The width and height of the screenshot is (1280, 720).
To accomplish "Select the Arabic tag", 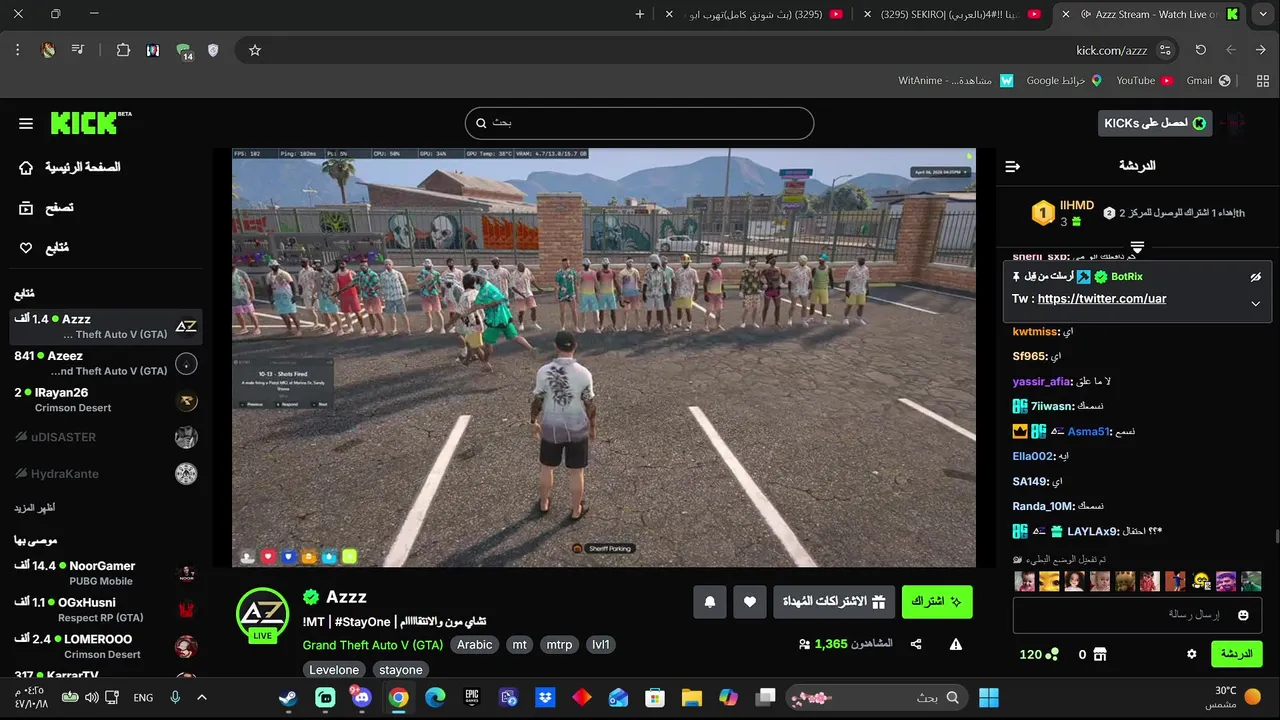I will [x=475, y=645].
